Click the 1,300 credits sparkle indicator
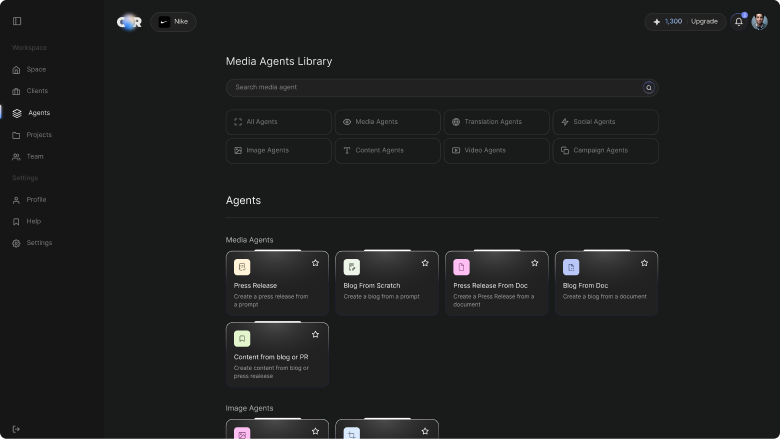 click(x=668, y=22)
